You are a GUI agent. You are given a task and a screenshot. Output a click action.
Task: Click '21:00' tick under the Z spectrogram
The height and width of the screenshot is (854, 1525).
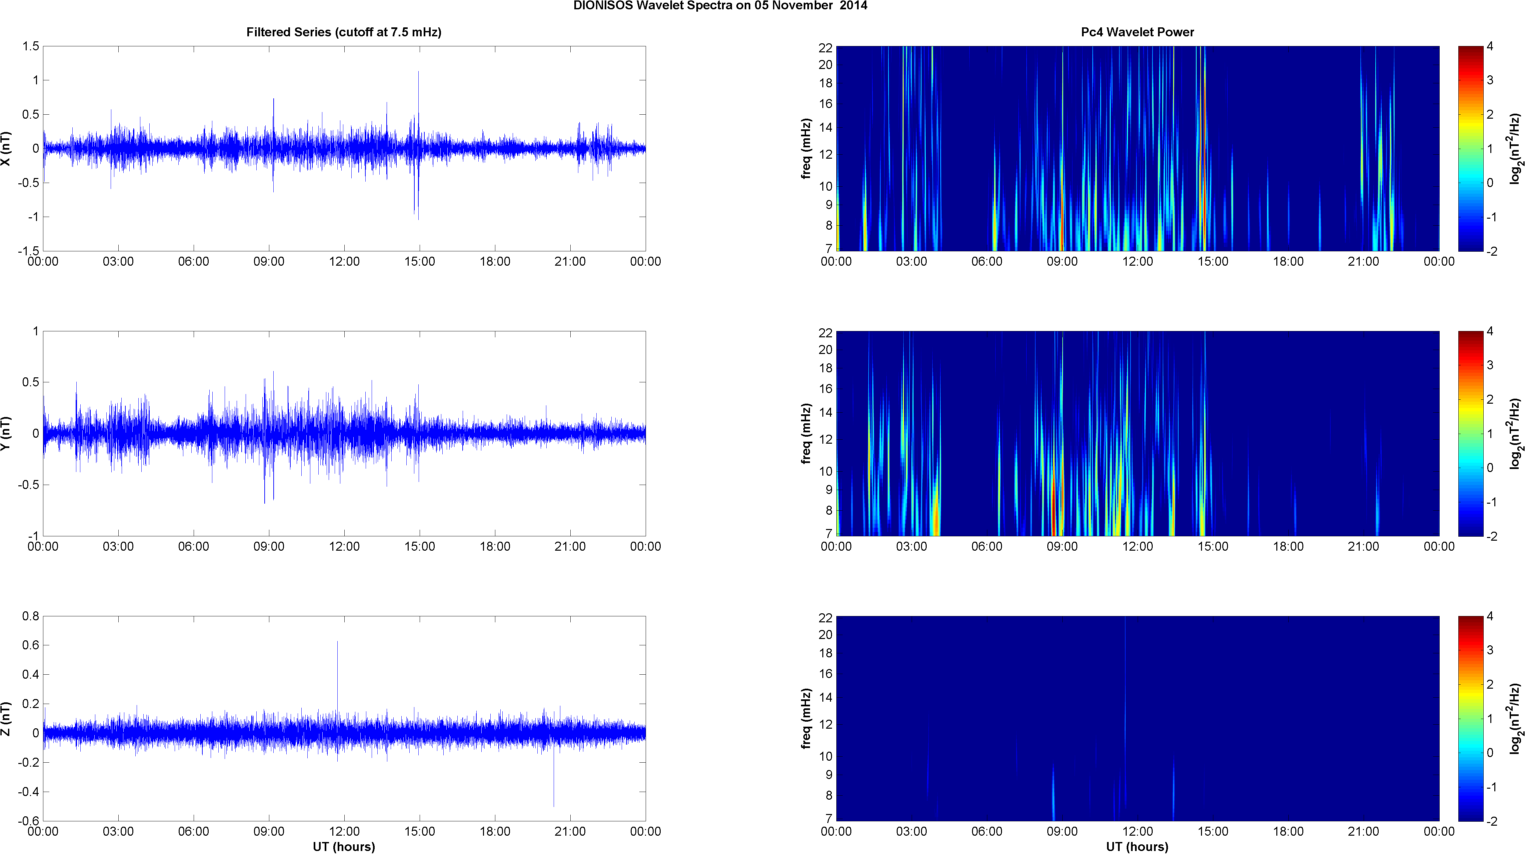[x=1363, y=832]
